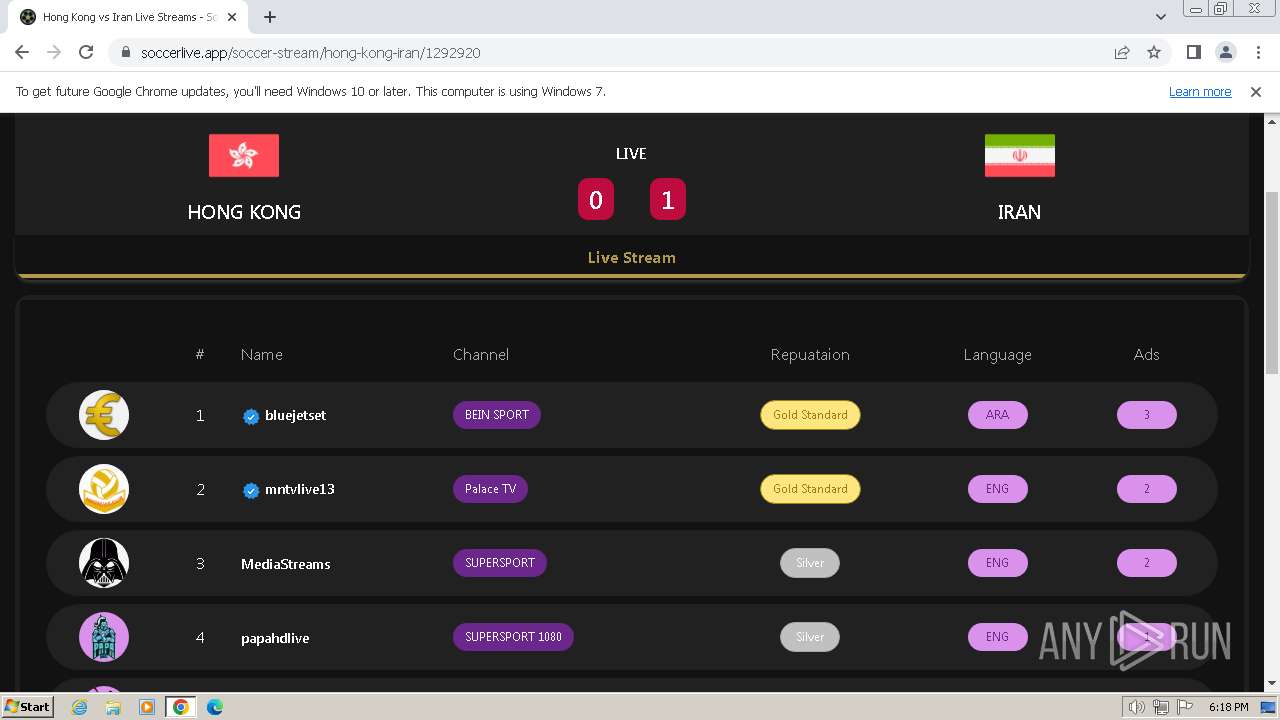Open bluejetset's euro coin avatar
Viewport: 1280px width, 720px height.
point(104,415)
